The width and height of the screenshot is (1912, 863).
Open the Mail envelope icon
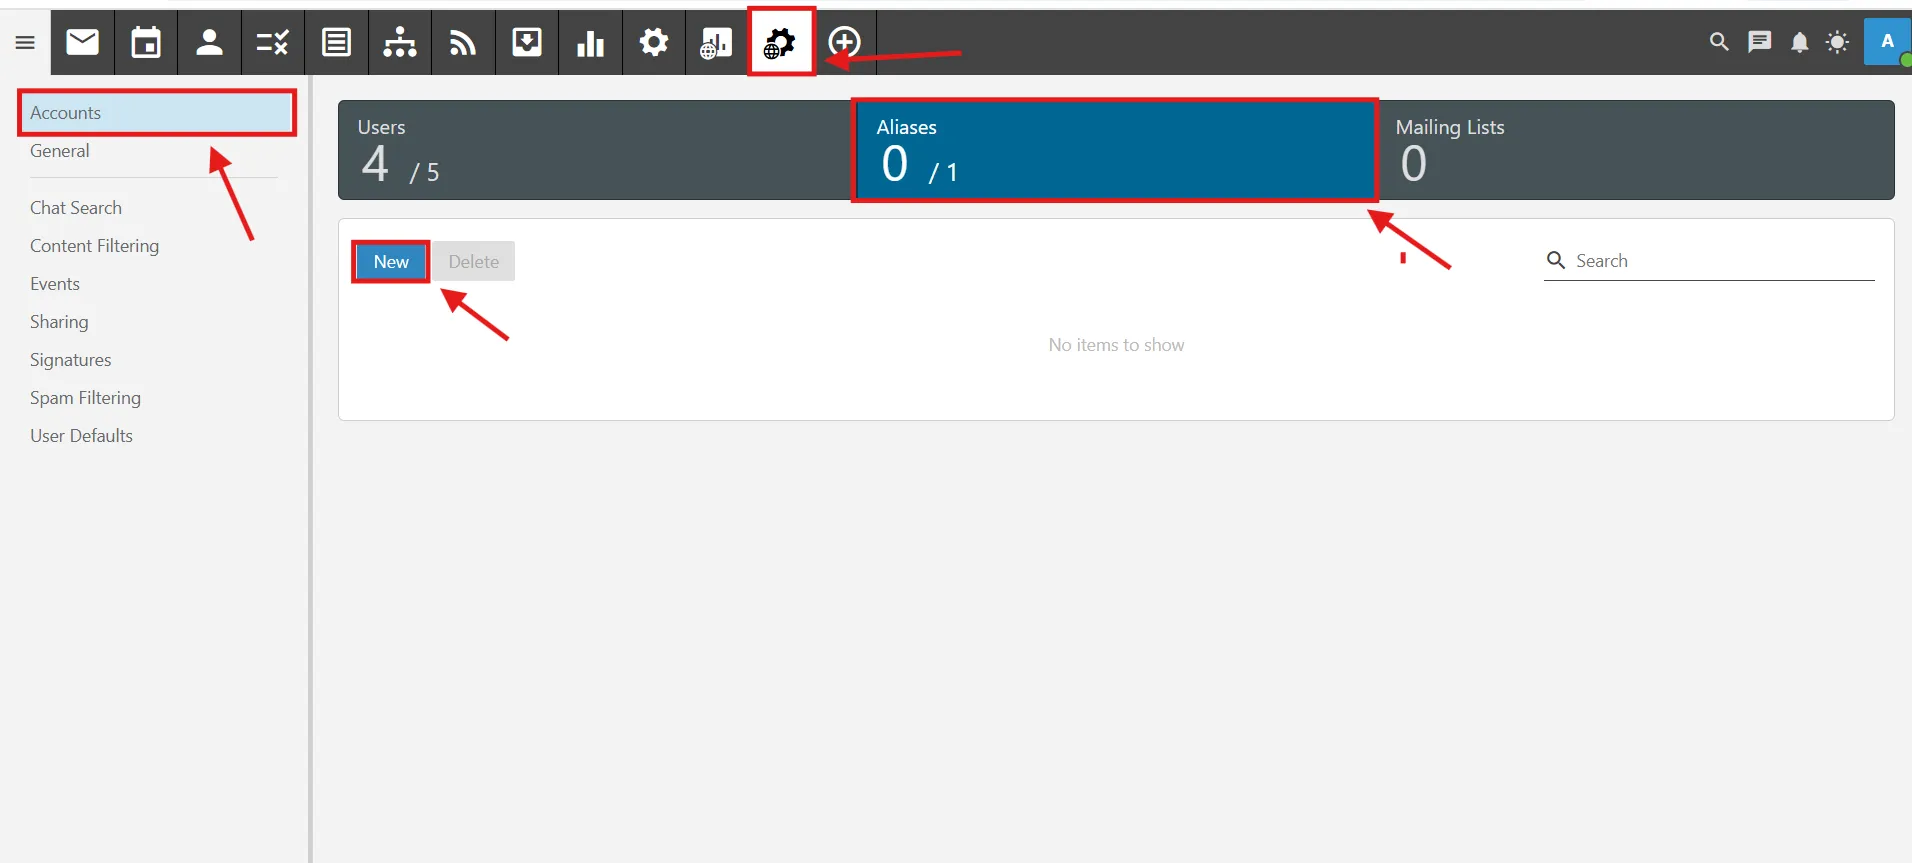83,42
